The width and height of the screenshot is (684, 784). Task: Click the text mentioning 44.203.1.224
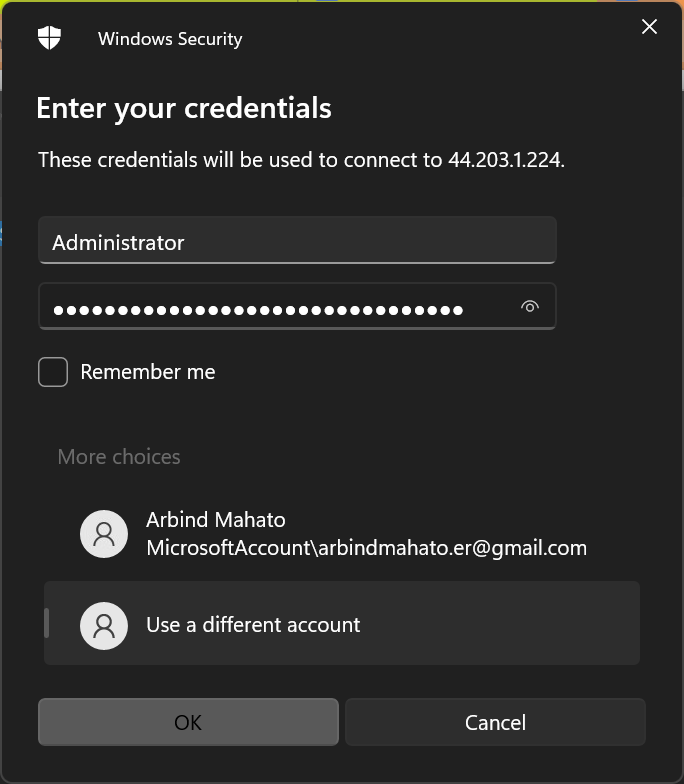point(302,160)
